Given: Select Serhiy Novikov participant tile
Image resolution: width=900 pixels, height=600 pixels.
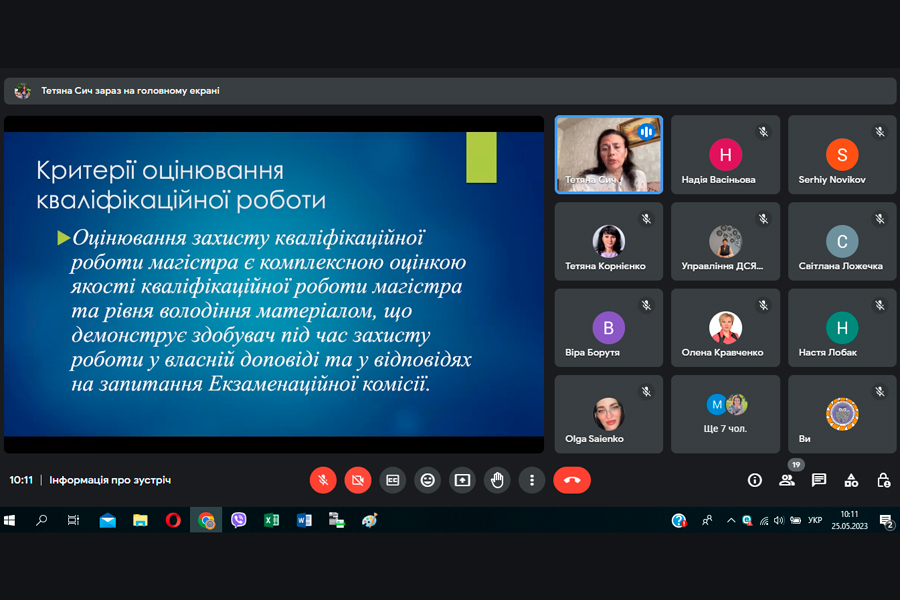Looking at the screenshot, I should coord(842,154).
